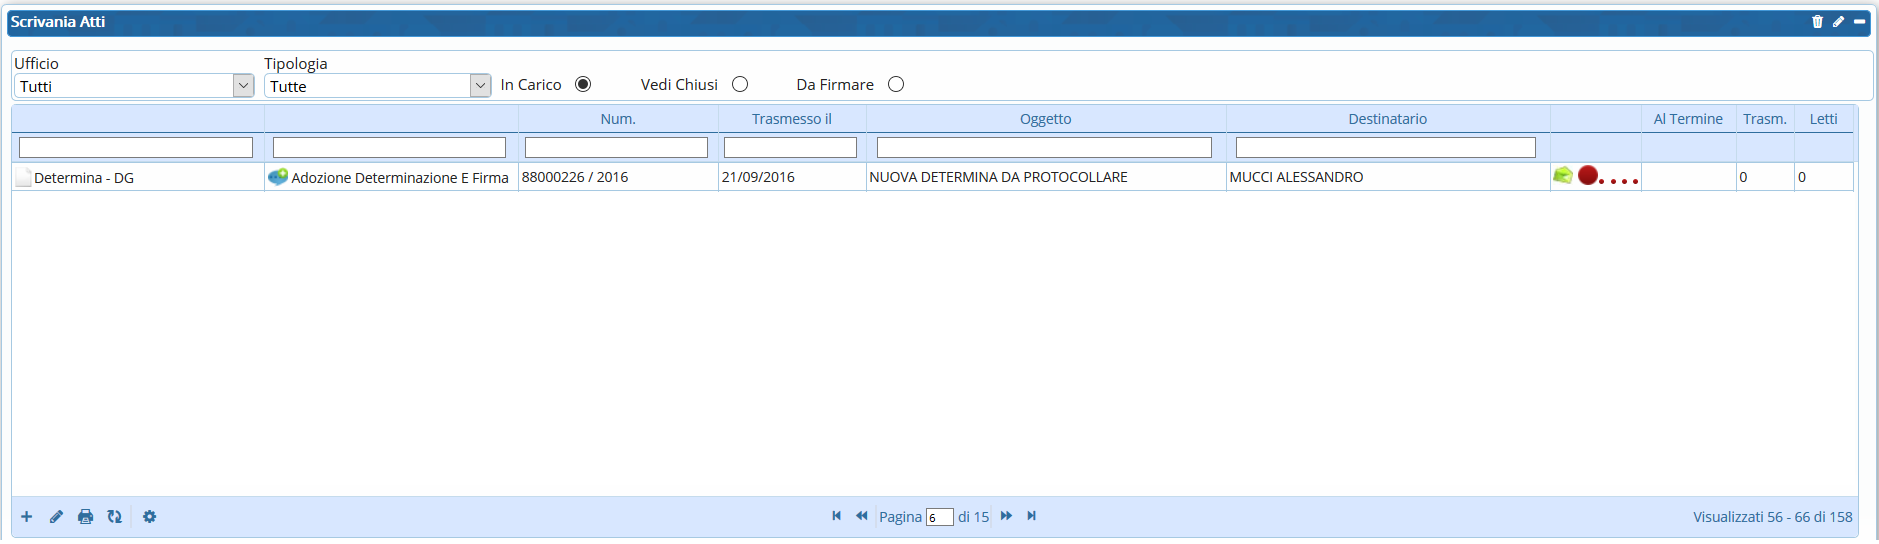Click the page number input box
Screen dimensions: 1879x544
click(x=939, y=517)
